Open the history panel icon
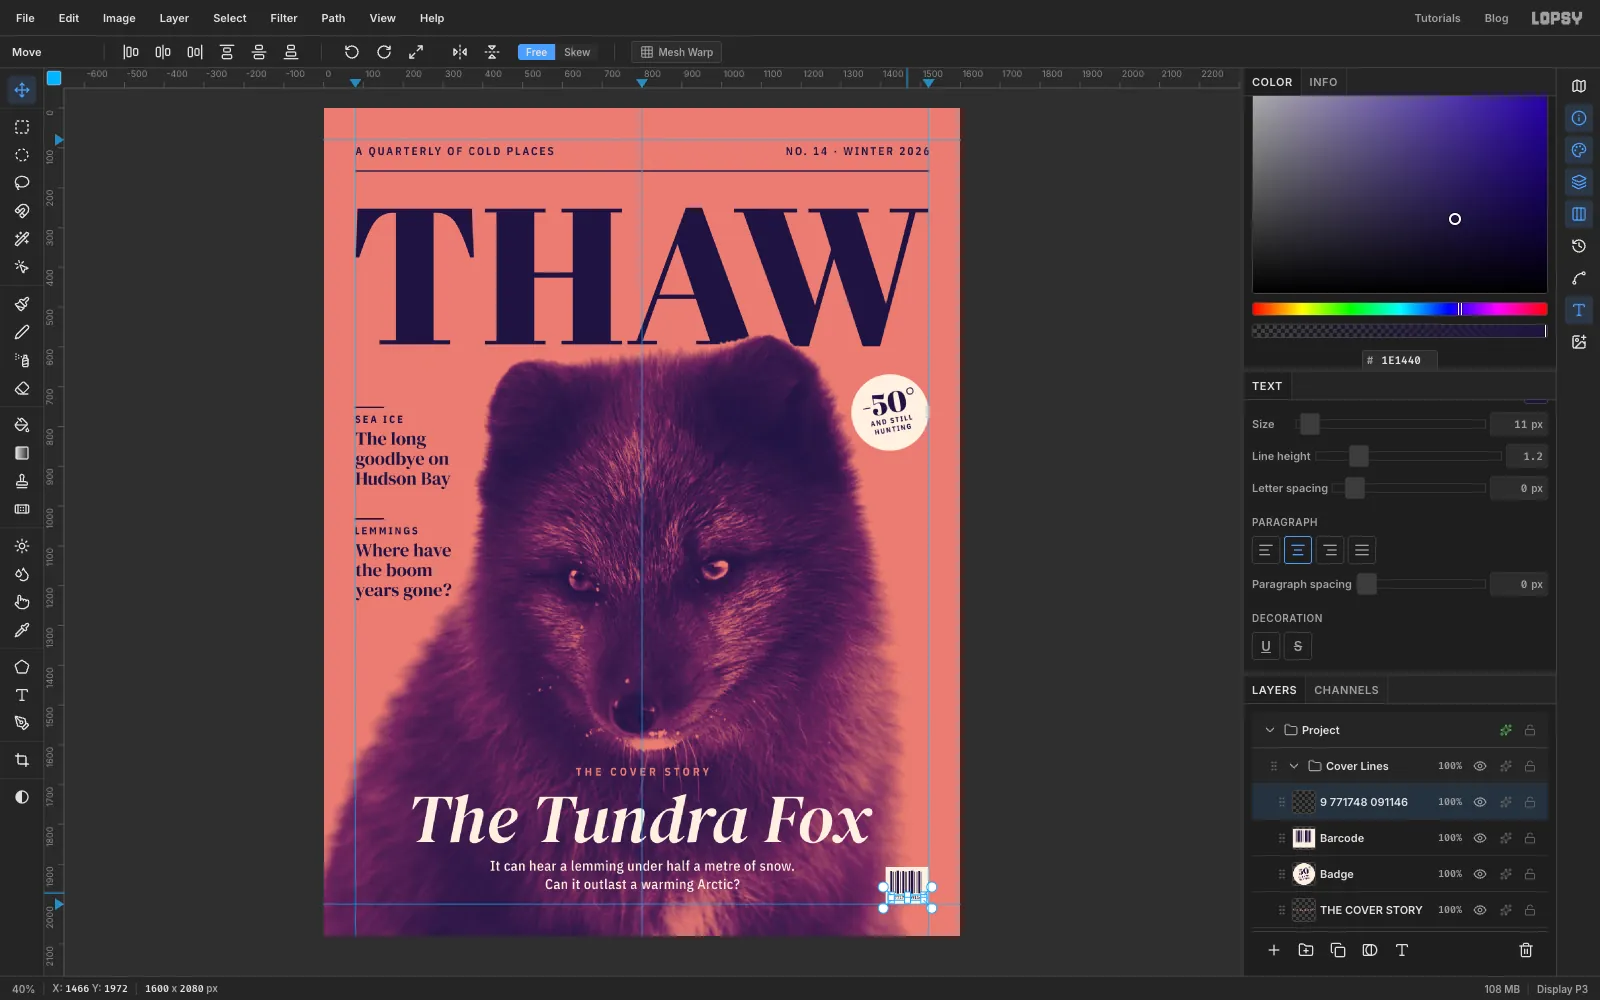 1579,246
